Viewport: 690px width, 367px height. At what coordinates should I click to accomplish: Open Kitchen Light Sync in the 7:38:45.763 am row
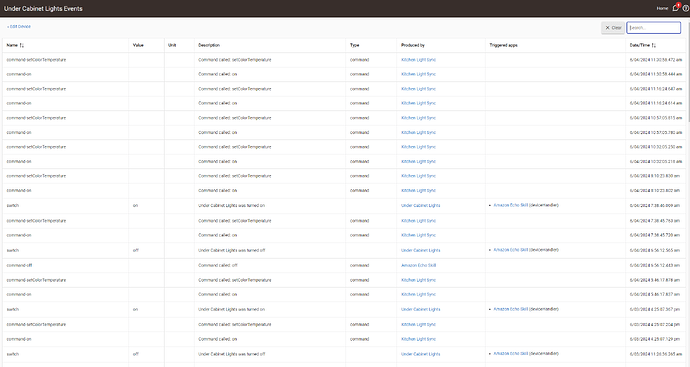(418, 221)
